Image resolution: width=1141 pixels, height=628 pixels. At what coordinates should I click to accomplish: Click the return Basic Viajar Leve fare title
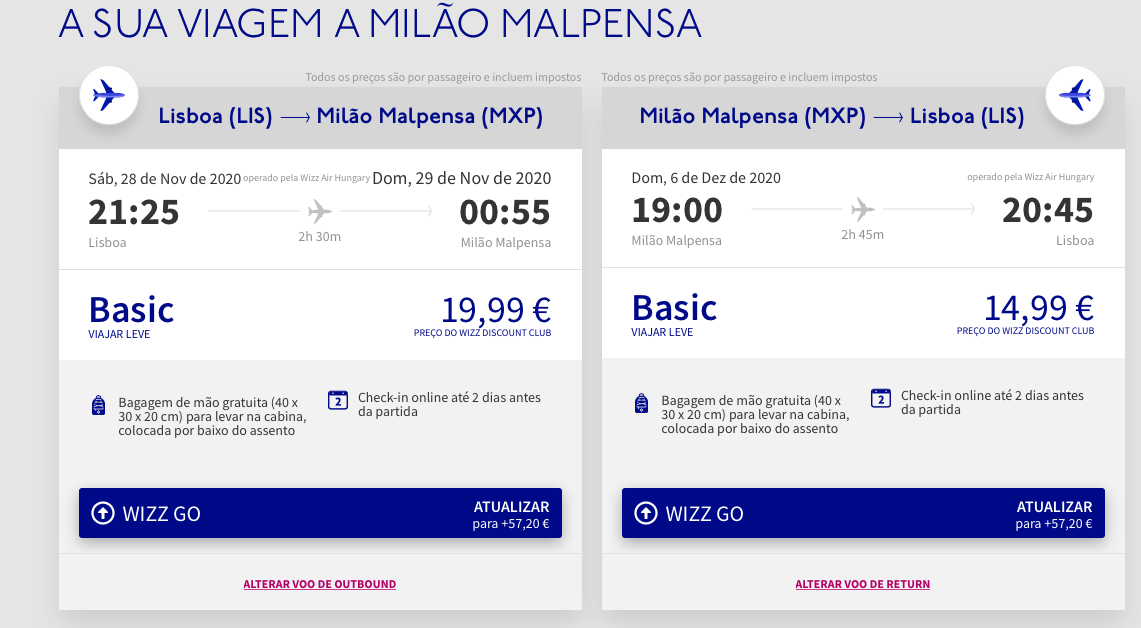[x=674, y=314]
